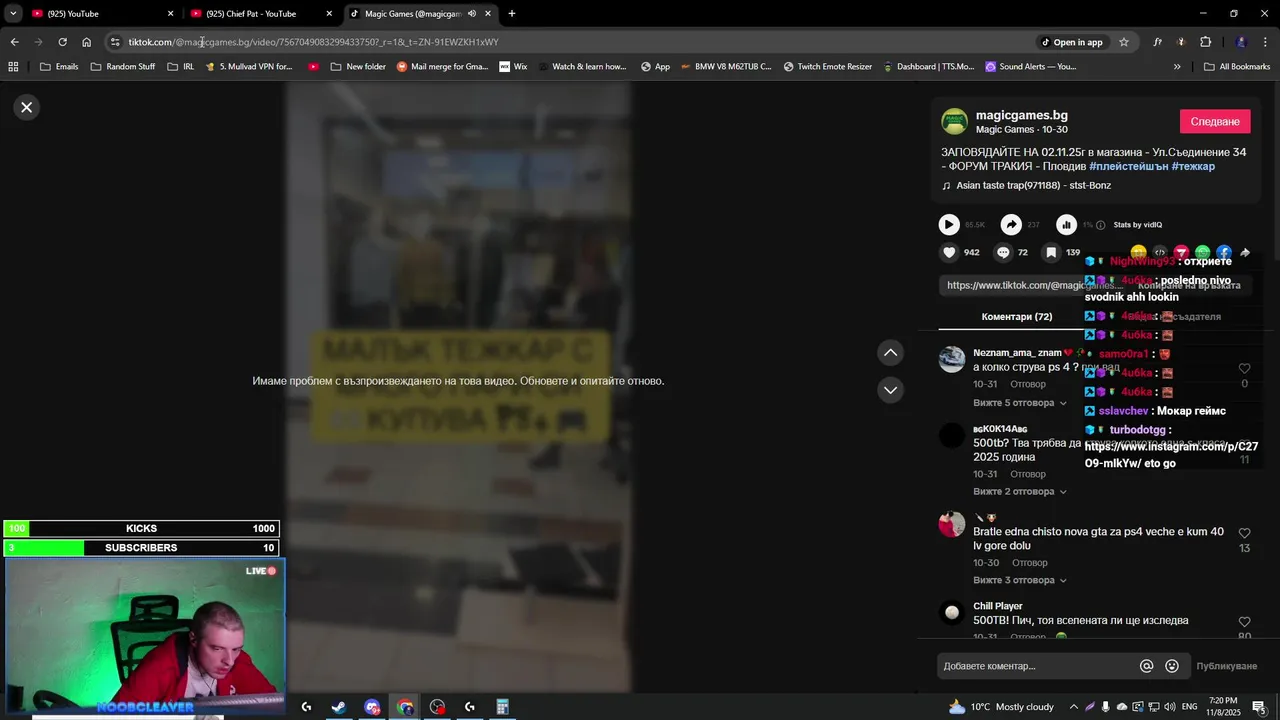
Task: Click the Magic Games profile avatar
Action: point(954,122)
